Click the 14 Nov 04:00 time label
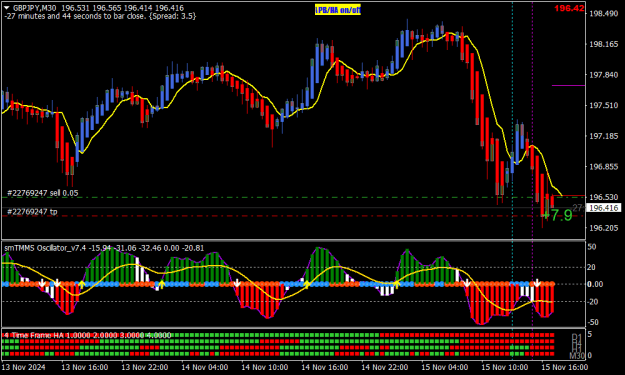This screenshot has height=375, width=625. 205,367
